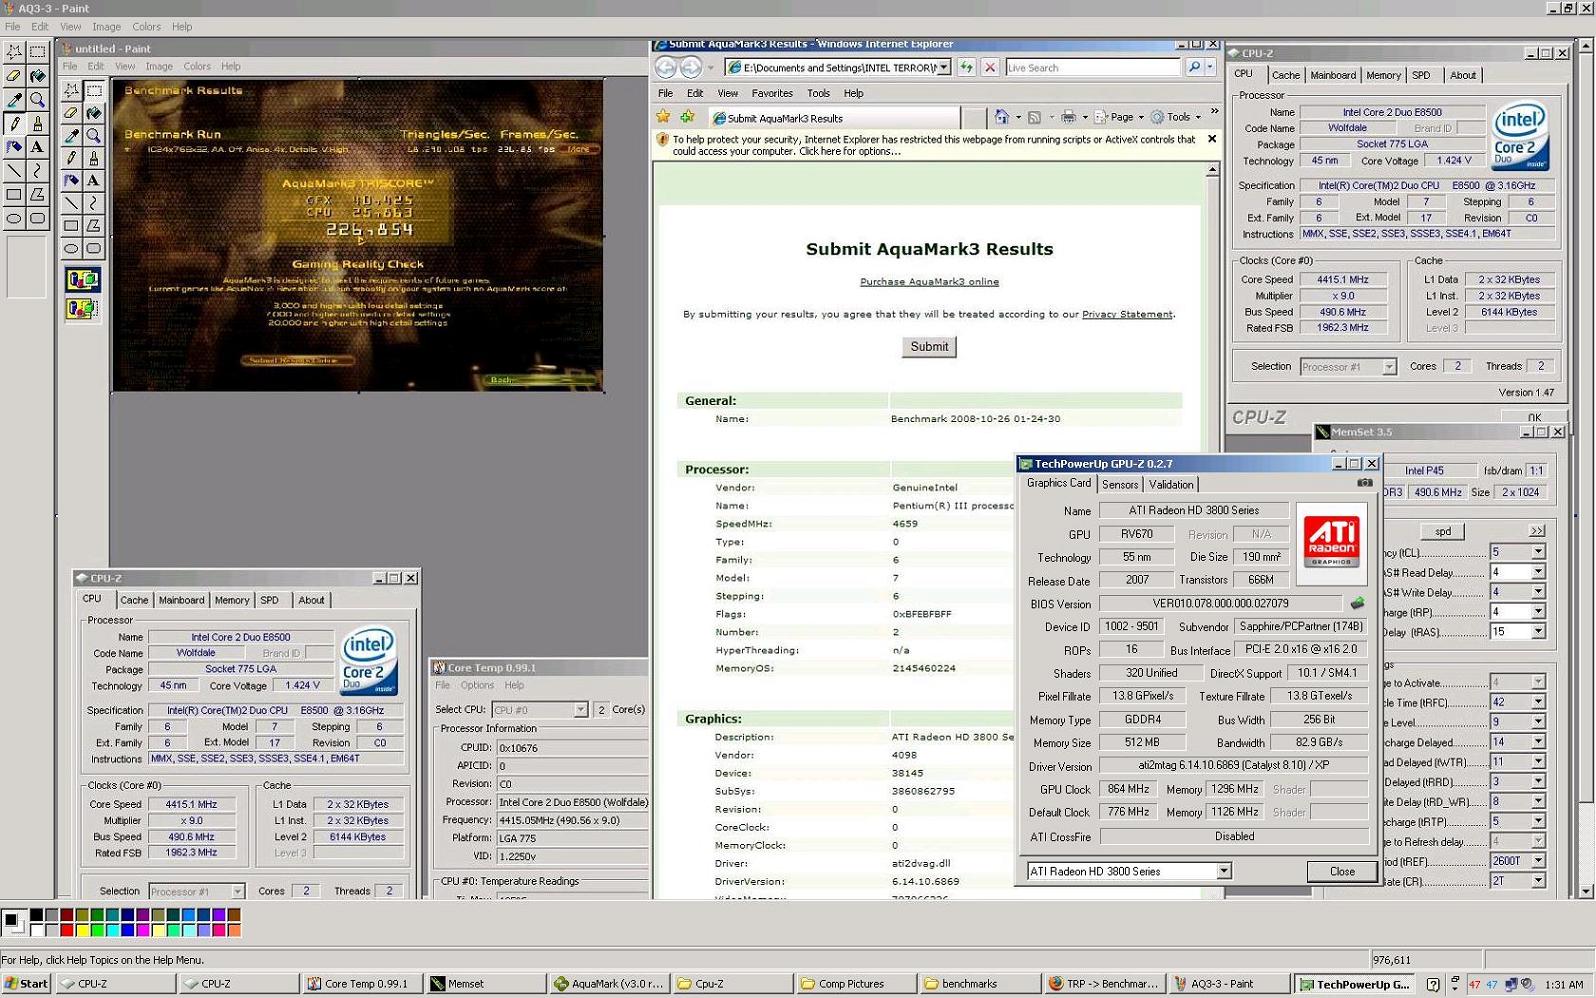Open Core Temp Select CPU dropdown

pyautogui.click(x=580, y=709)
